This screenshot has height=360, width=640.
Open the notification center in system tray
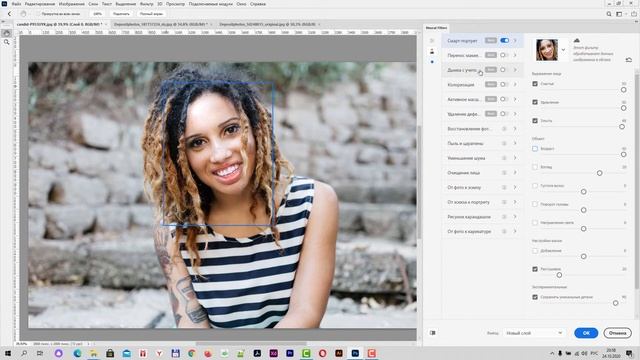click(x=630, y=353)
